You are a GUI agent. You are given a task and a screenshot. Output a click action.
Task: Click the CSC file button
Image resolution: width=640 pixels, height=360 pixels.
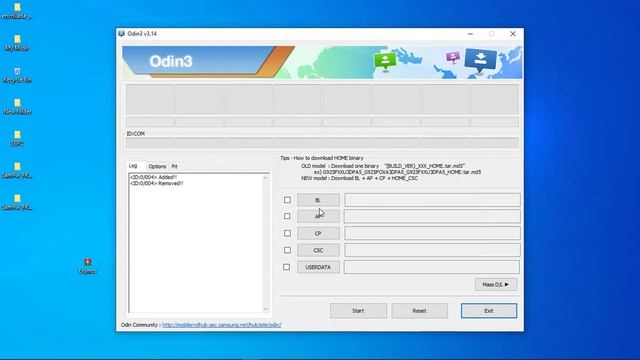tap(318, 250)
